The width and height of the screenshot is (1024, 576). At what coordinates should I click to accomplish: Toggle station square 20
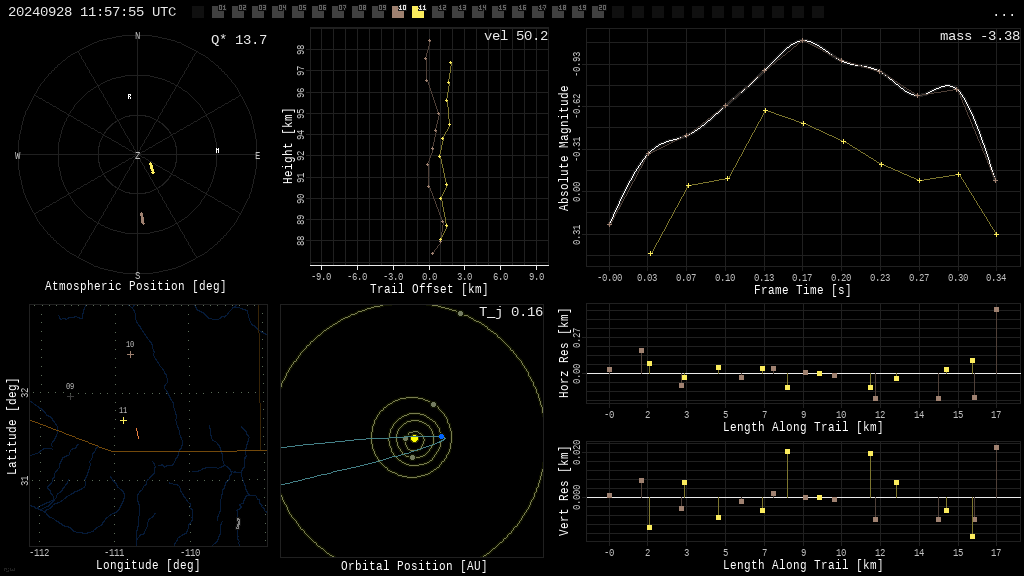[597, 12]
